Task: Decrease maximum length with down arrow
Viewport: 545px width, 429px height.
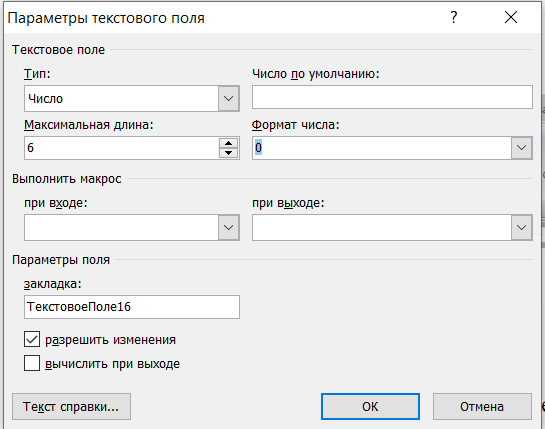Action: coord(228,153)
